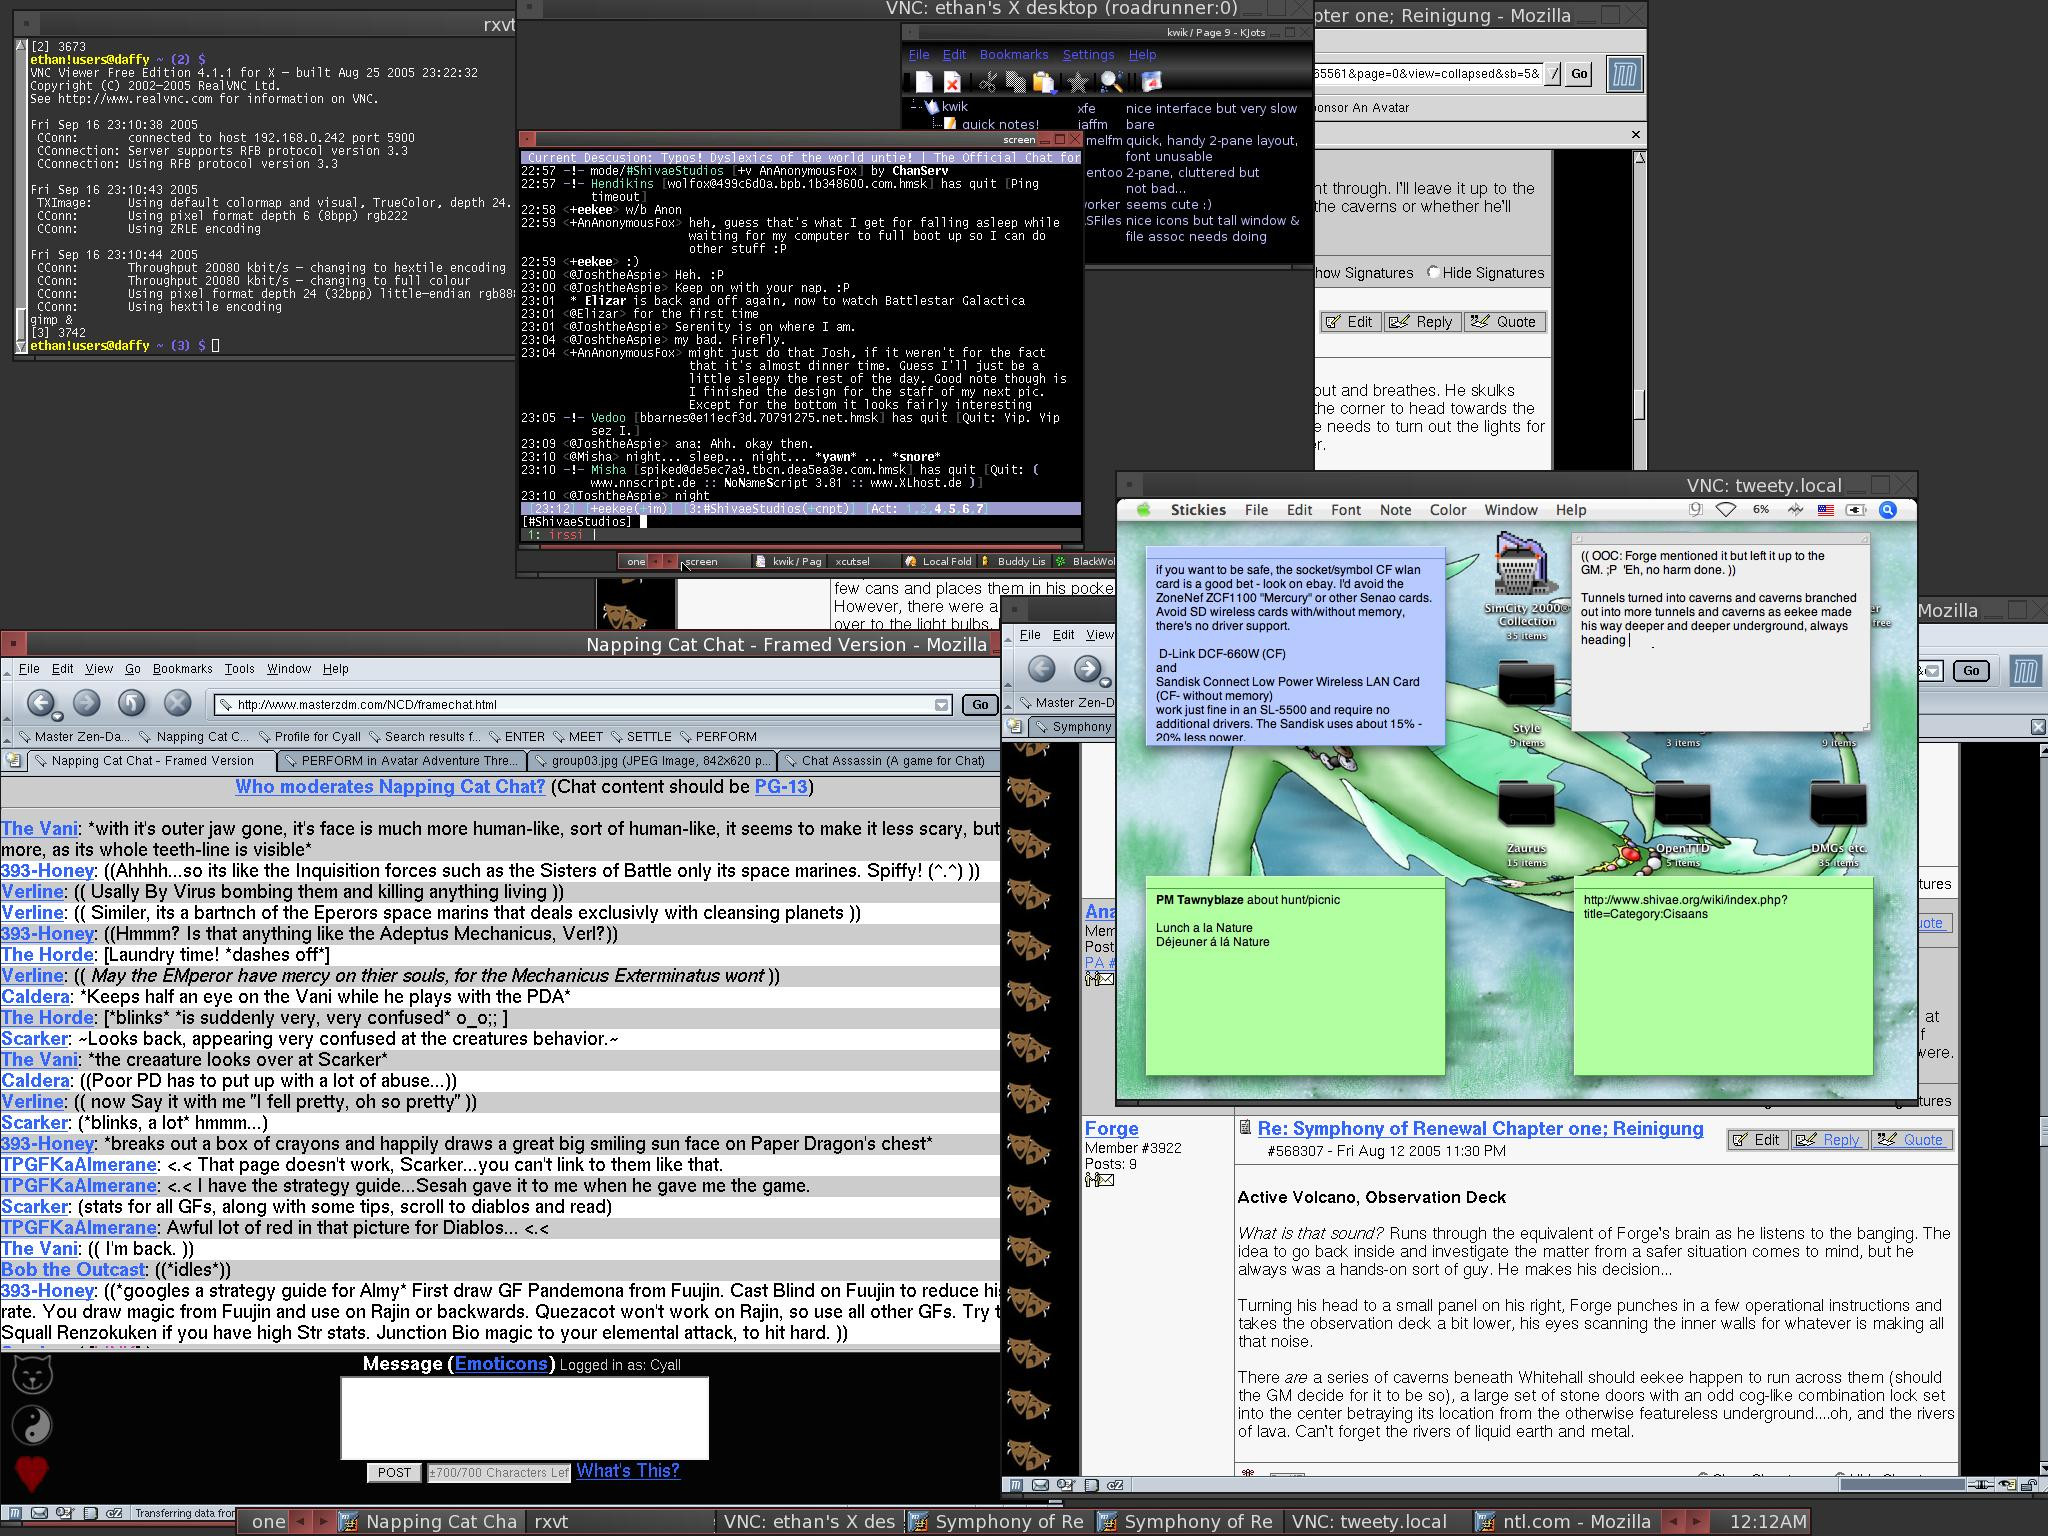
Task: Click Stop loading button in Napping Cat browser
Action: [177, 703]
